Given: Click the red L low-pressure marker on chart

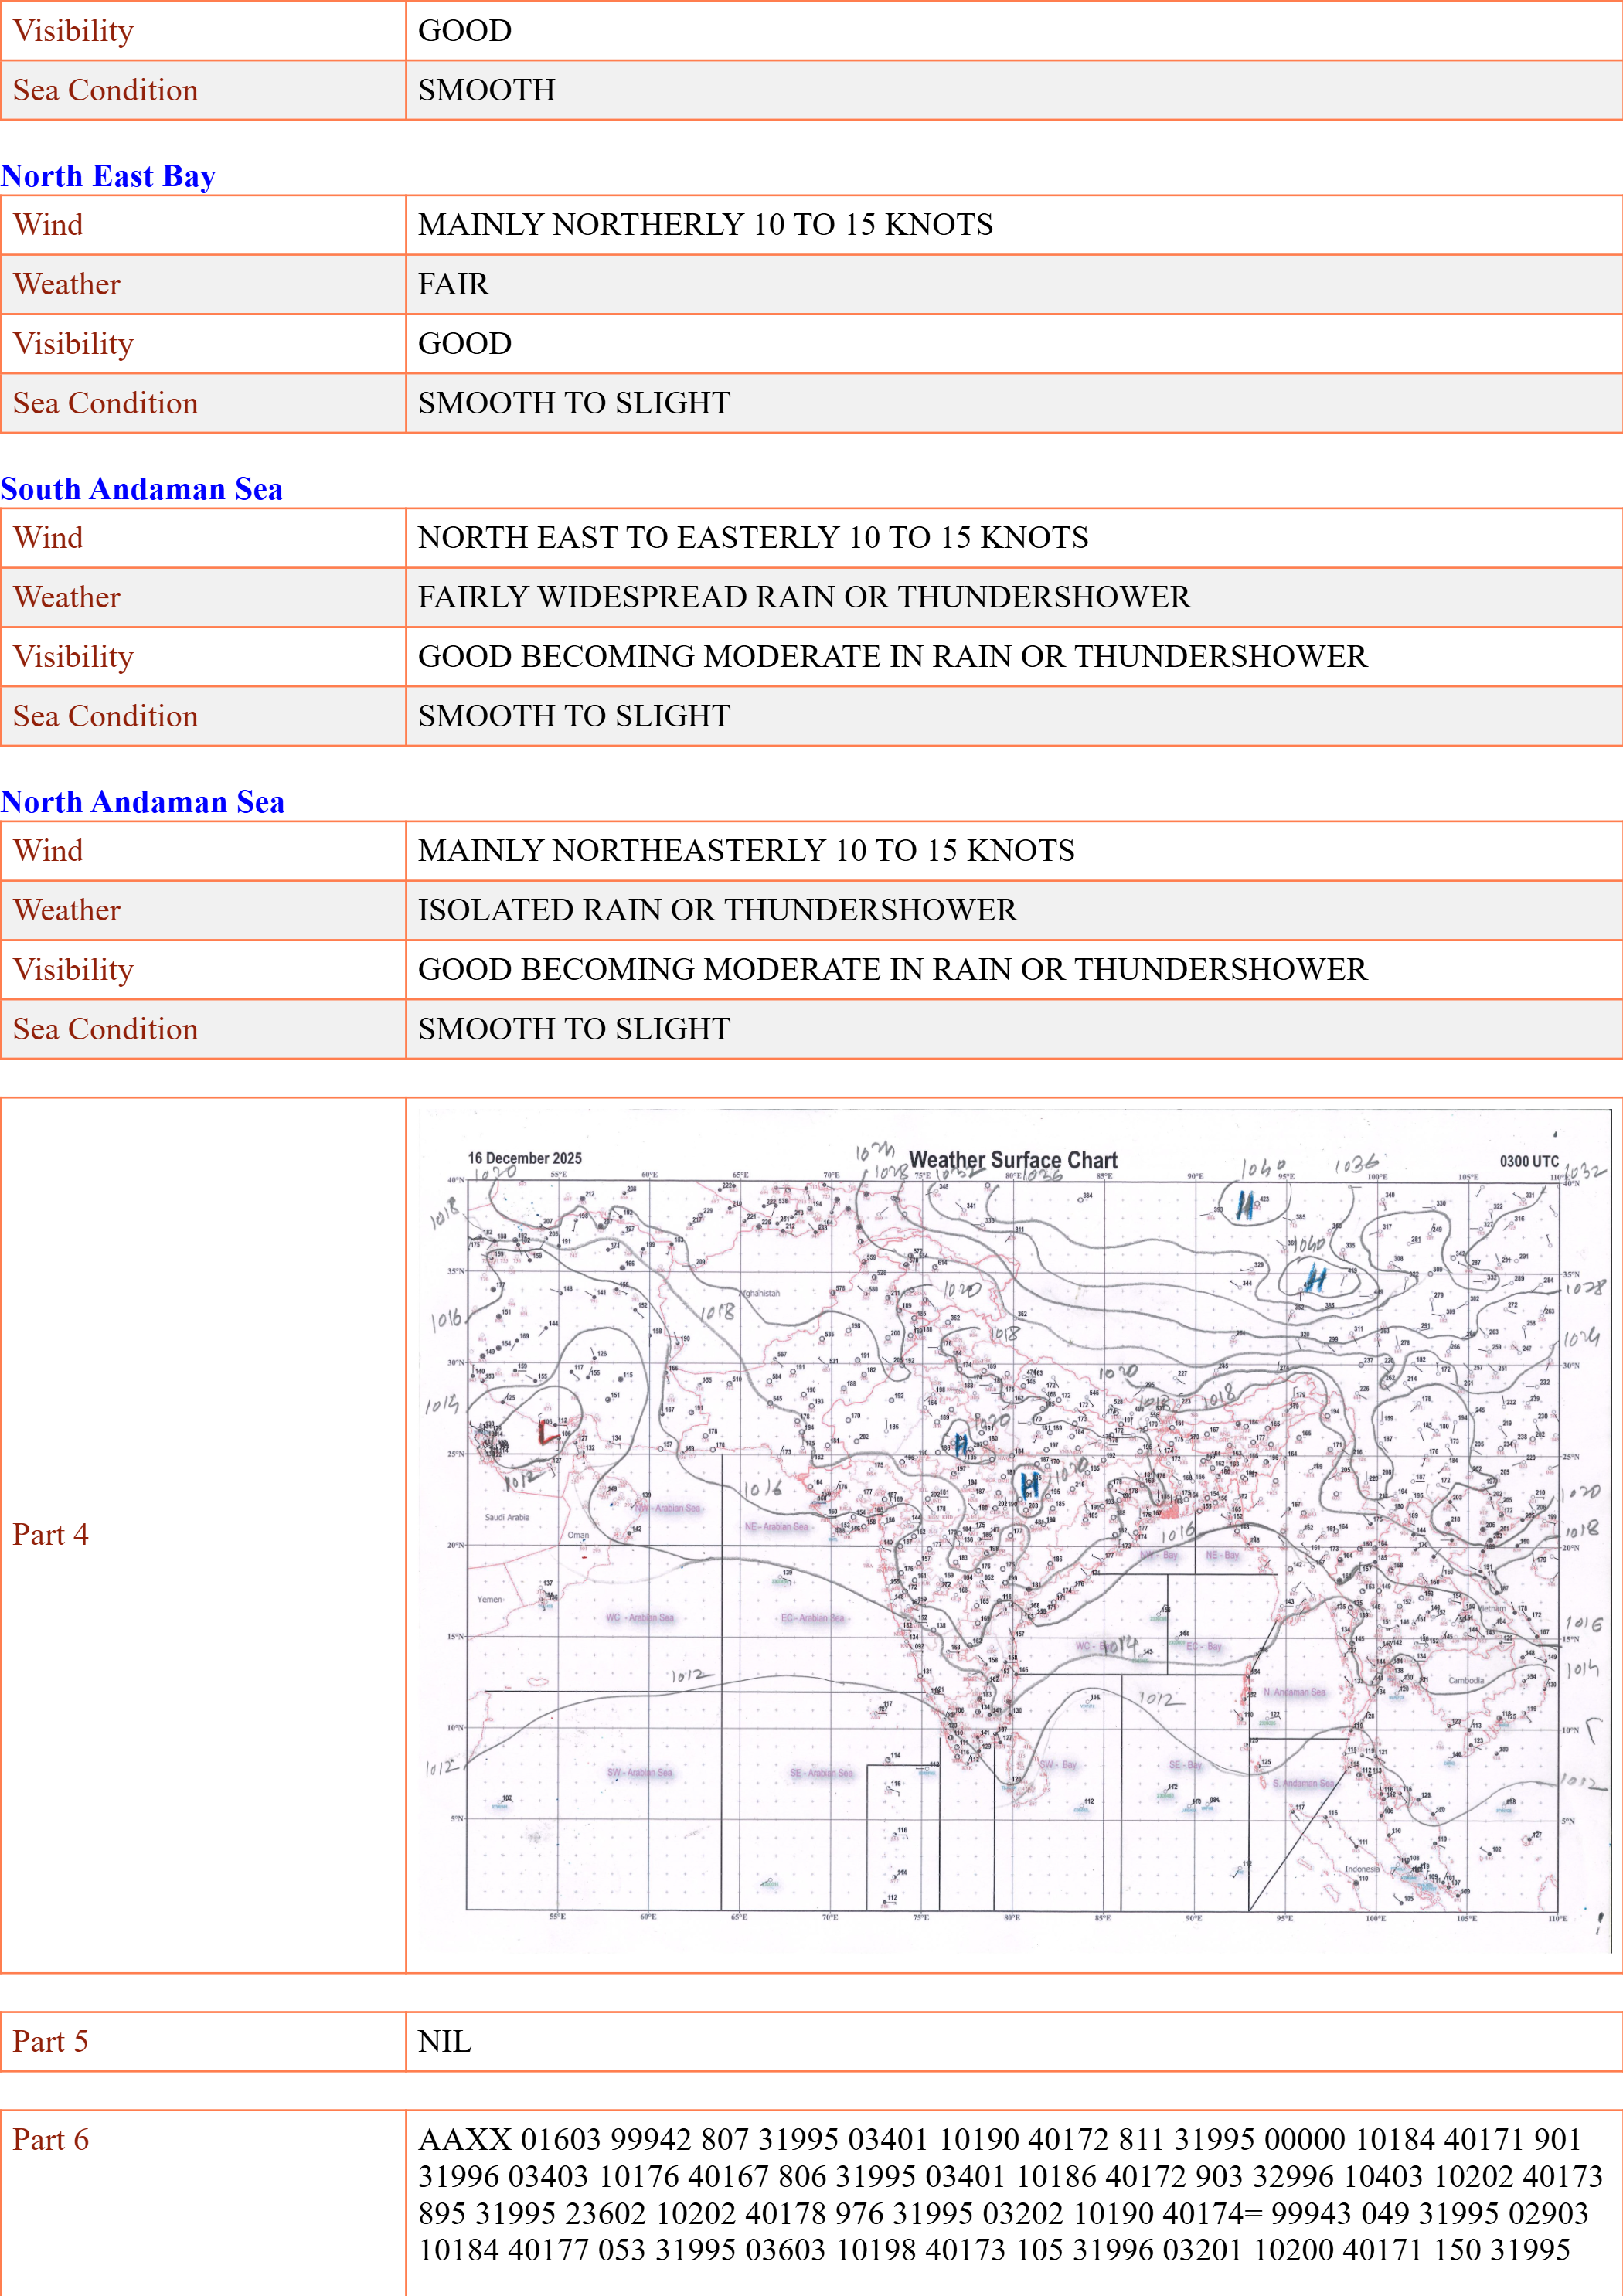Looking at the screenshot, I should 546,1431.
